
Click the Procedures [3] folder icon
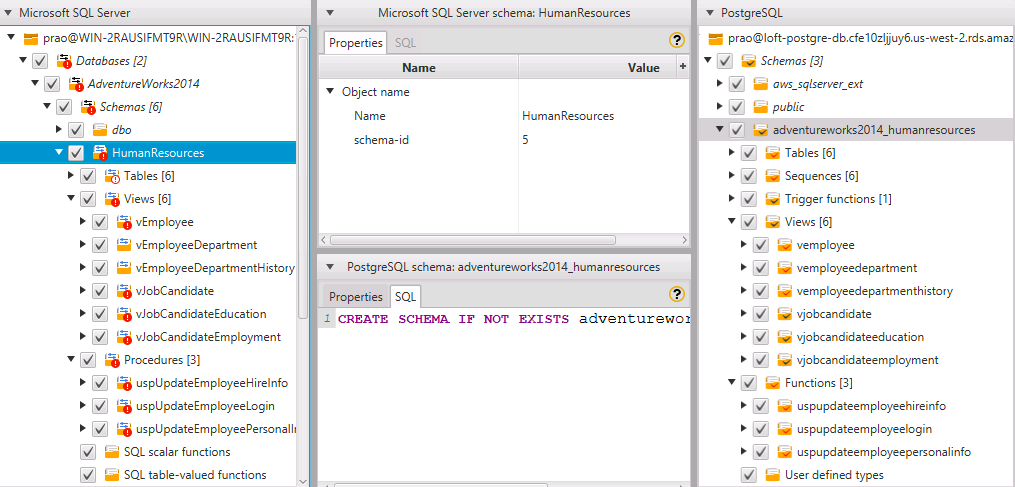click(112, 359)
